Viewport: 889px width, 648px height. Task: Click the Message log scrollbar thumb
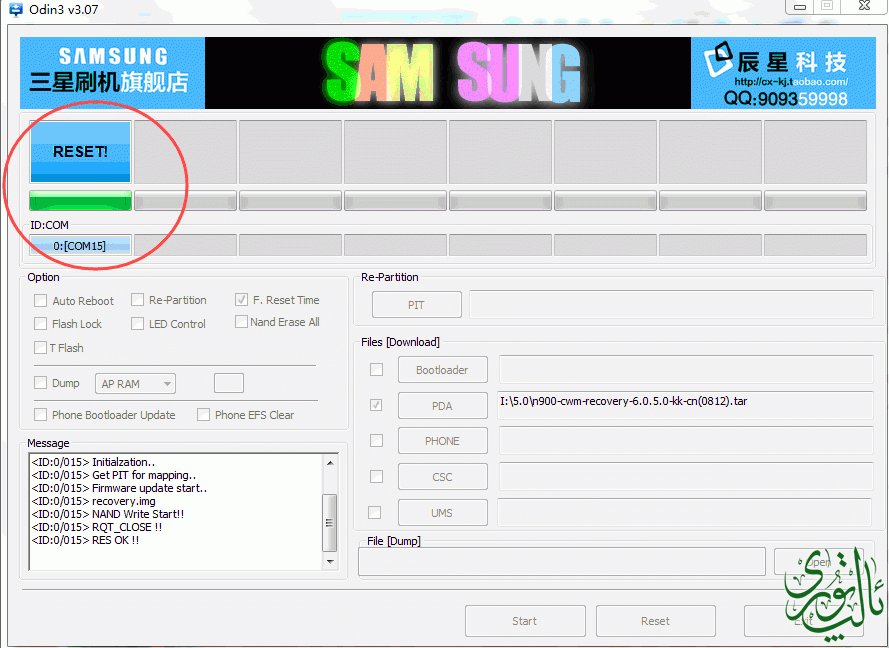pyautogui.click(x=329, y=522)
